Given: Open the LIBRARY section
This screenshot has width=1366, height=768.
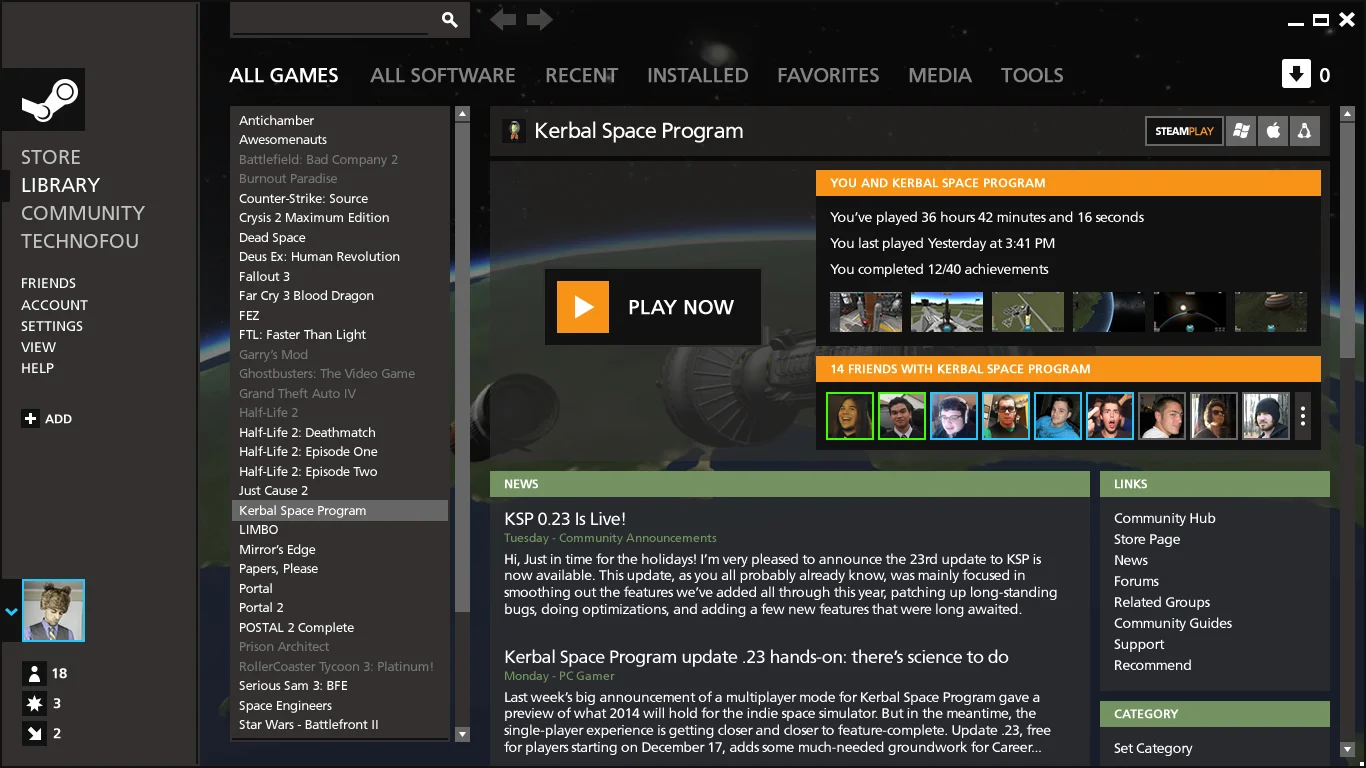Looking at the screenshot, I should (x=60, y=185).
